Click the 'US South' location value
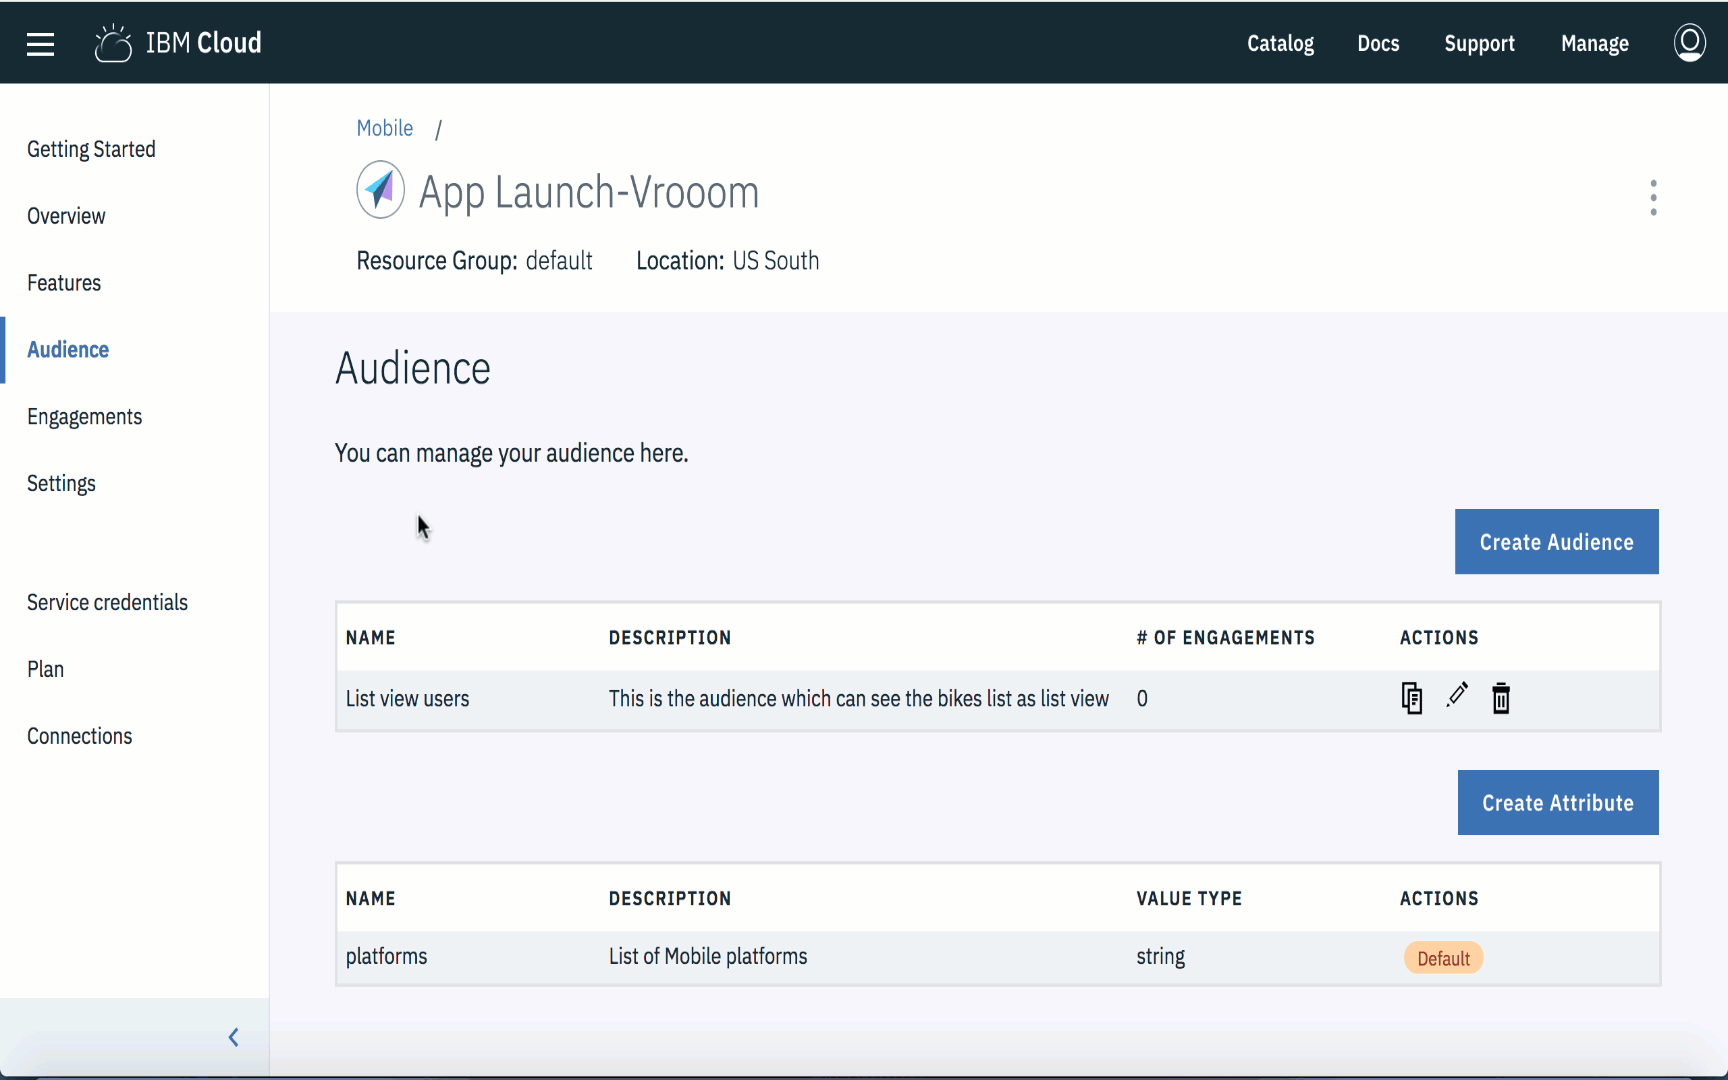This screenshot has width=1728, height=1080. click(775, 260)
